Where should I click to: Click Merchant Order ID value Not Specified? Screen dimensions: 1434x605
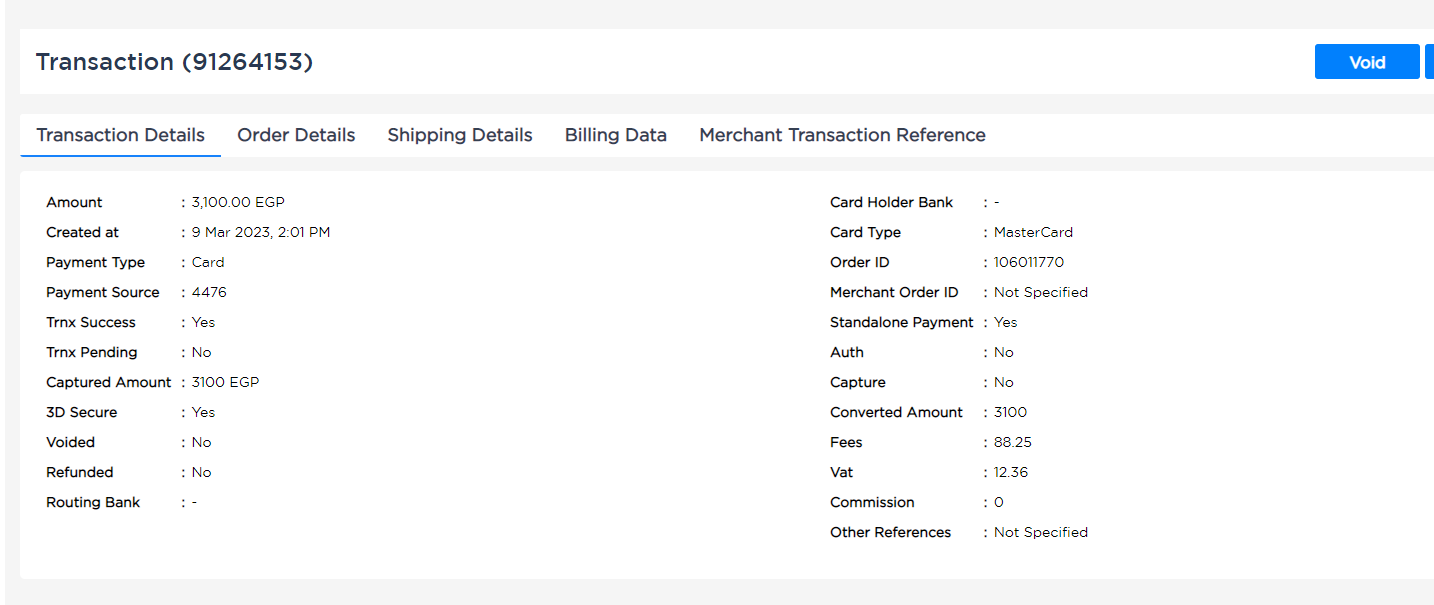pos(1041,292)
